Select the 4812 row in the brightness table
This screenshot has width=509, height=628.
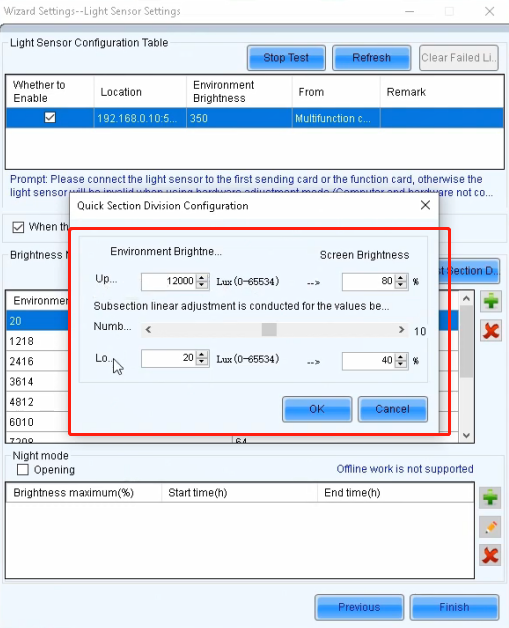tap(38, 402)
